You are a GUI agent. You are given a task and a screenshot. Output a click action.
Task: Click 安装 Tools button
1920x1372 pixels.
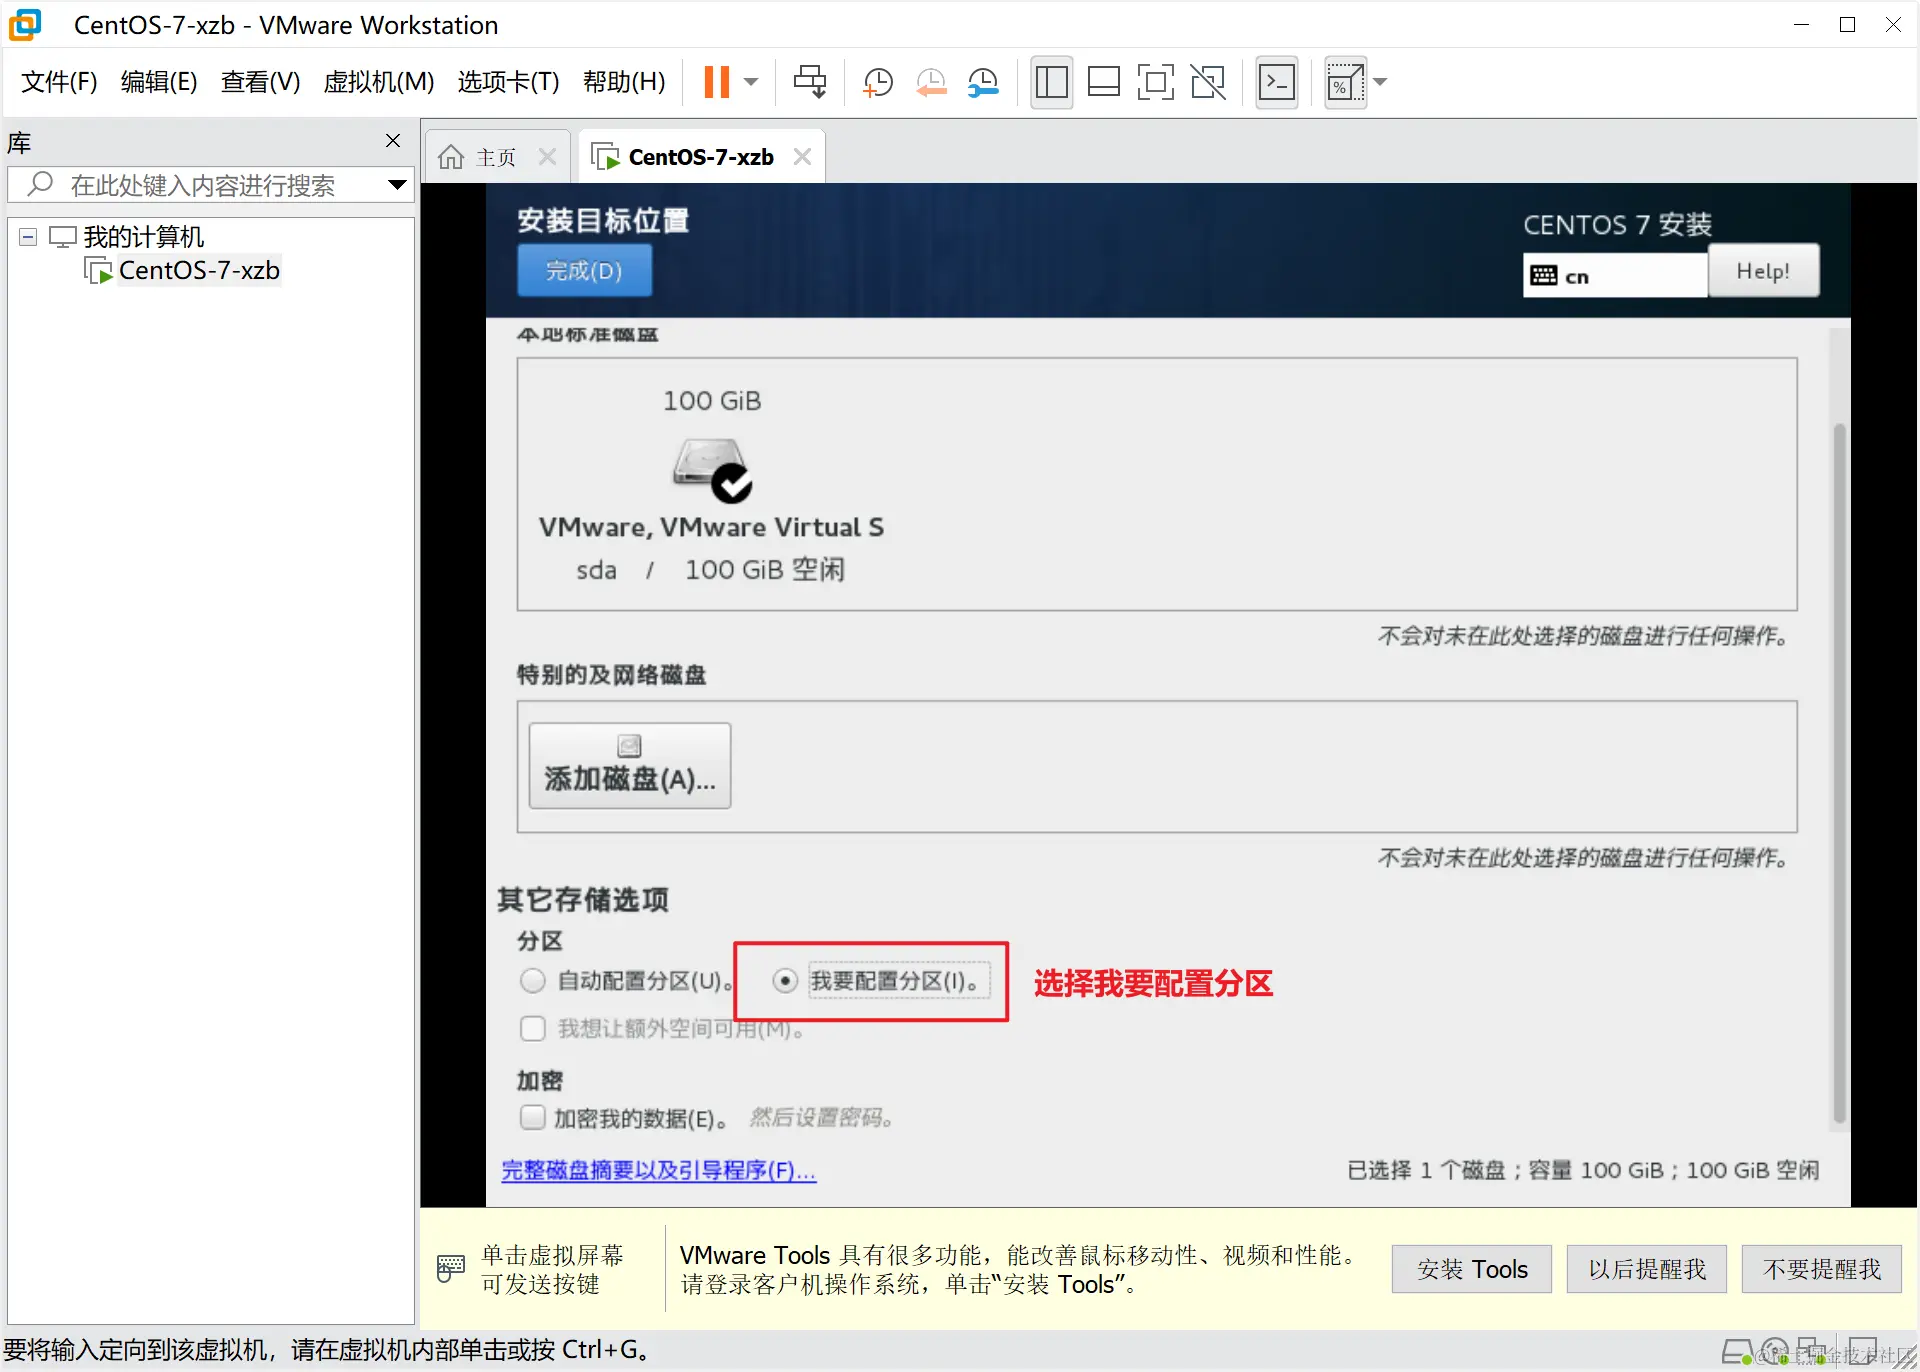click(1472, 1269)
